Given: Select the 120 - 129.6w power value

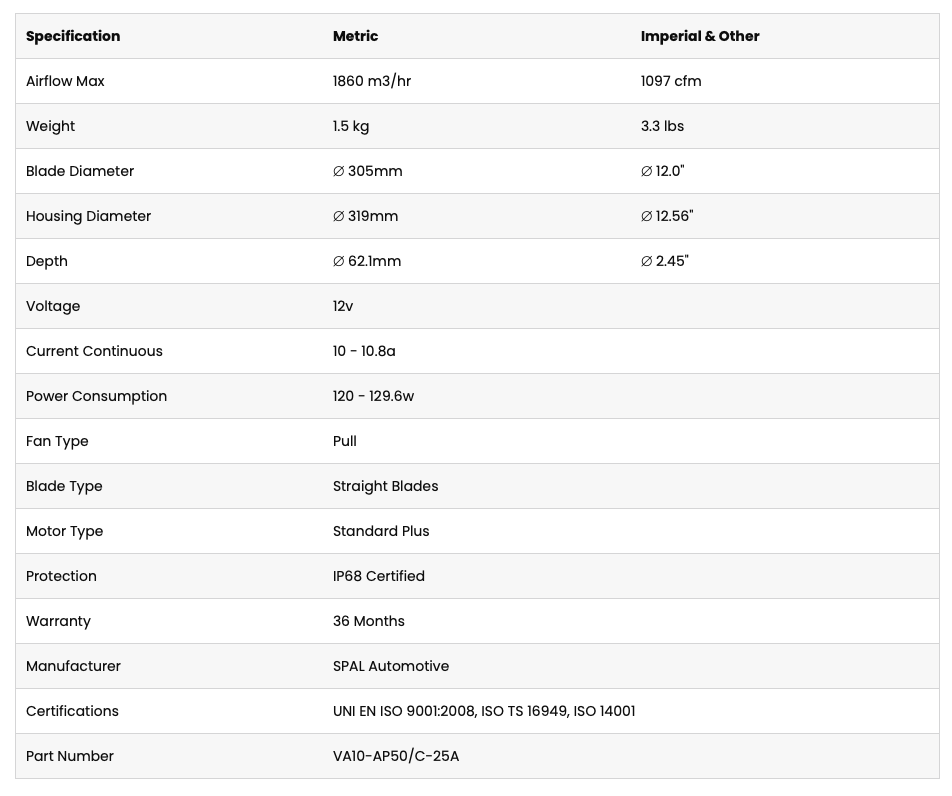Looking at the screenshot, I should pyautogui.click(x=373, y=396).
